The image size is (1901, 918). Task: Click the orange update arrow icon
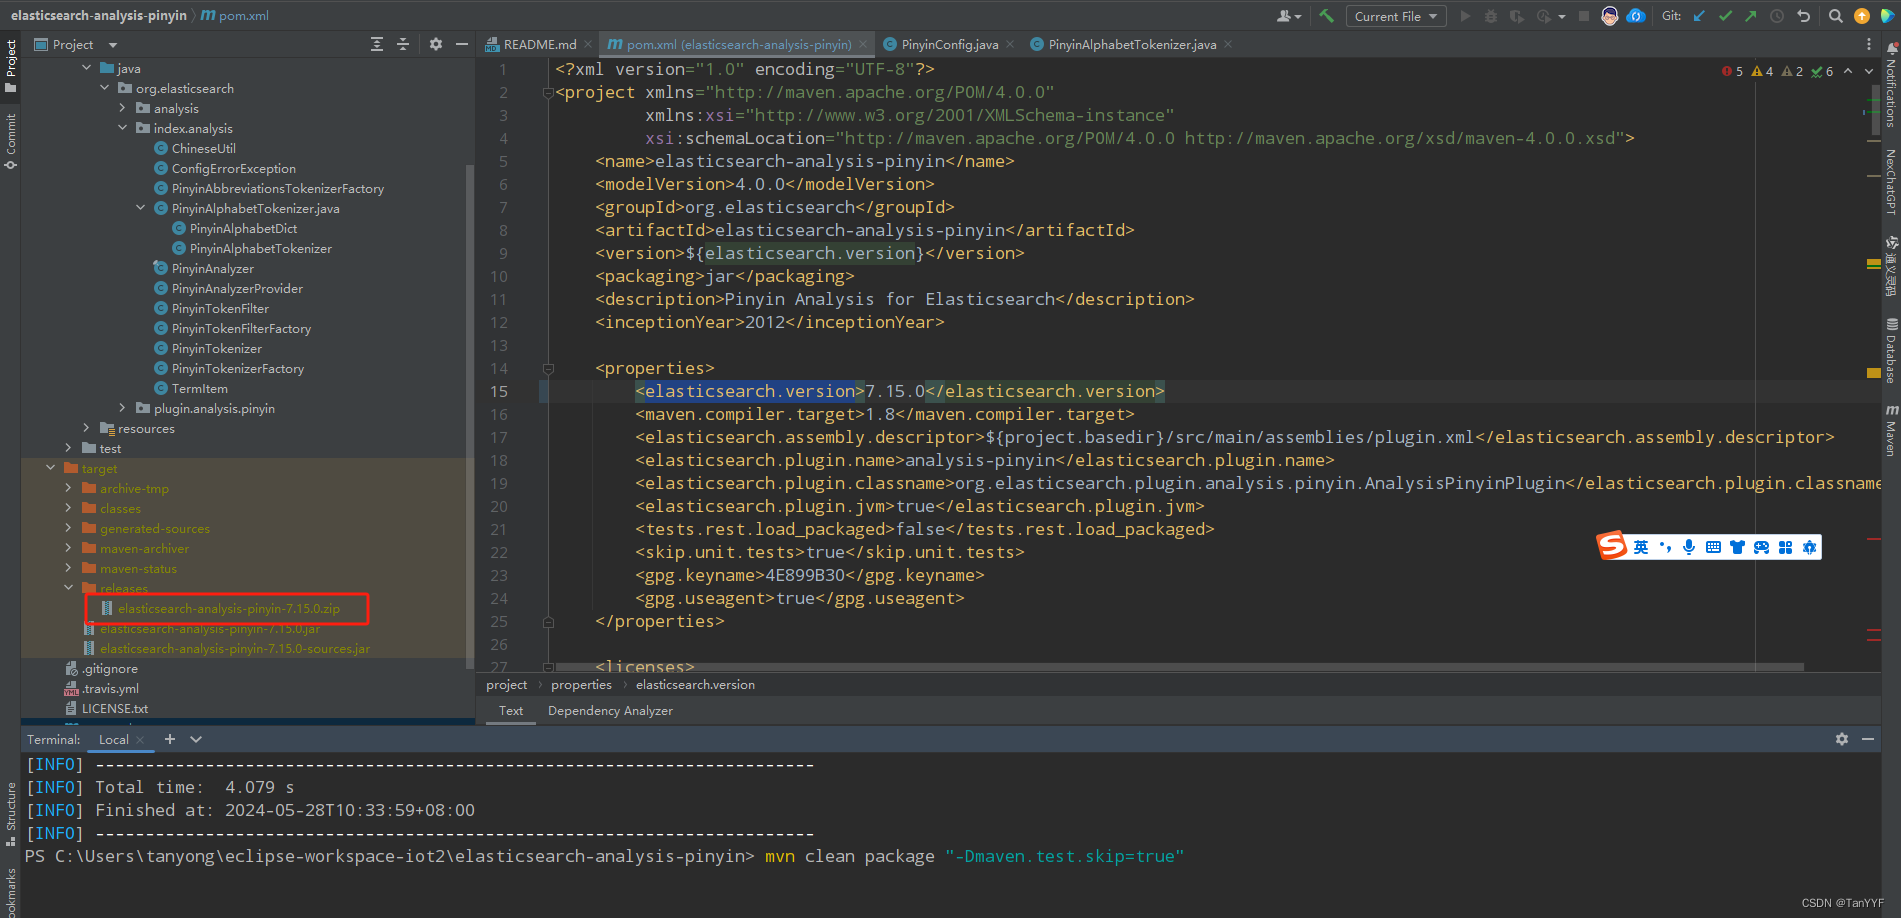coord(1862,16)
